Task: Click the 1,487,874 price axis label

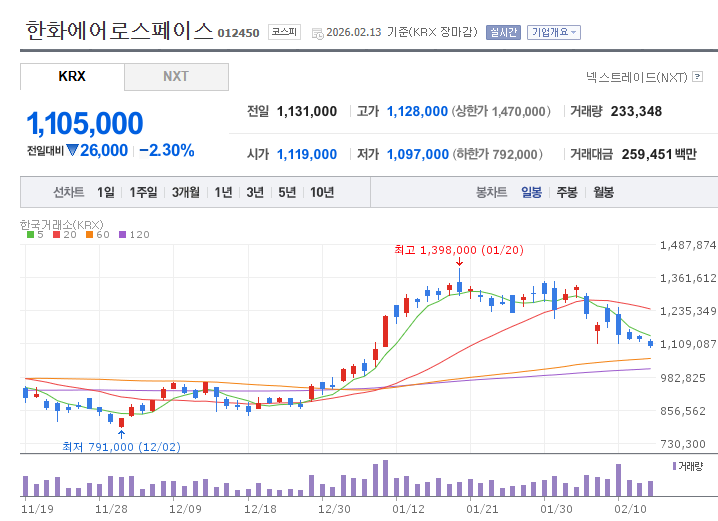Action: (688, 245)
